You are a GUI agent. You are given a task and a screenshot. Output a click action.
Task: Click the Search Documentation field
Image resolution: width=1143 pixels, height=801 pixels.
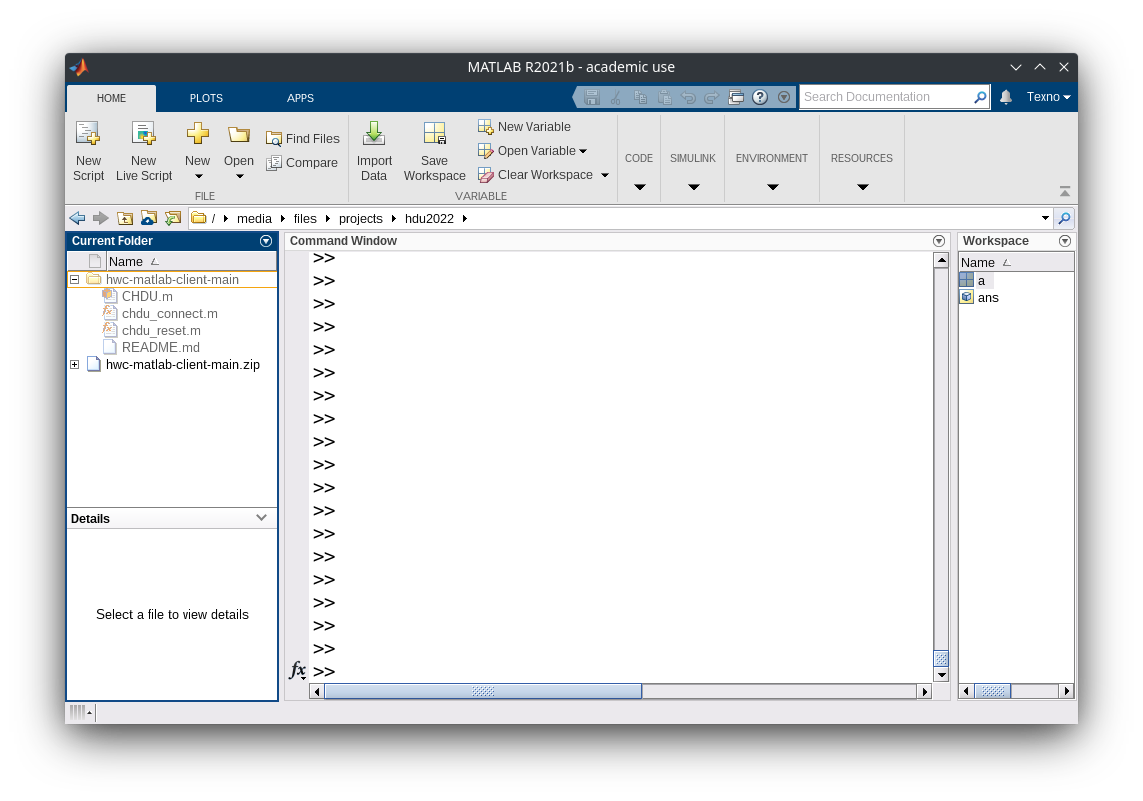(884, 97)
